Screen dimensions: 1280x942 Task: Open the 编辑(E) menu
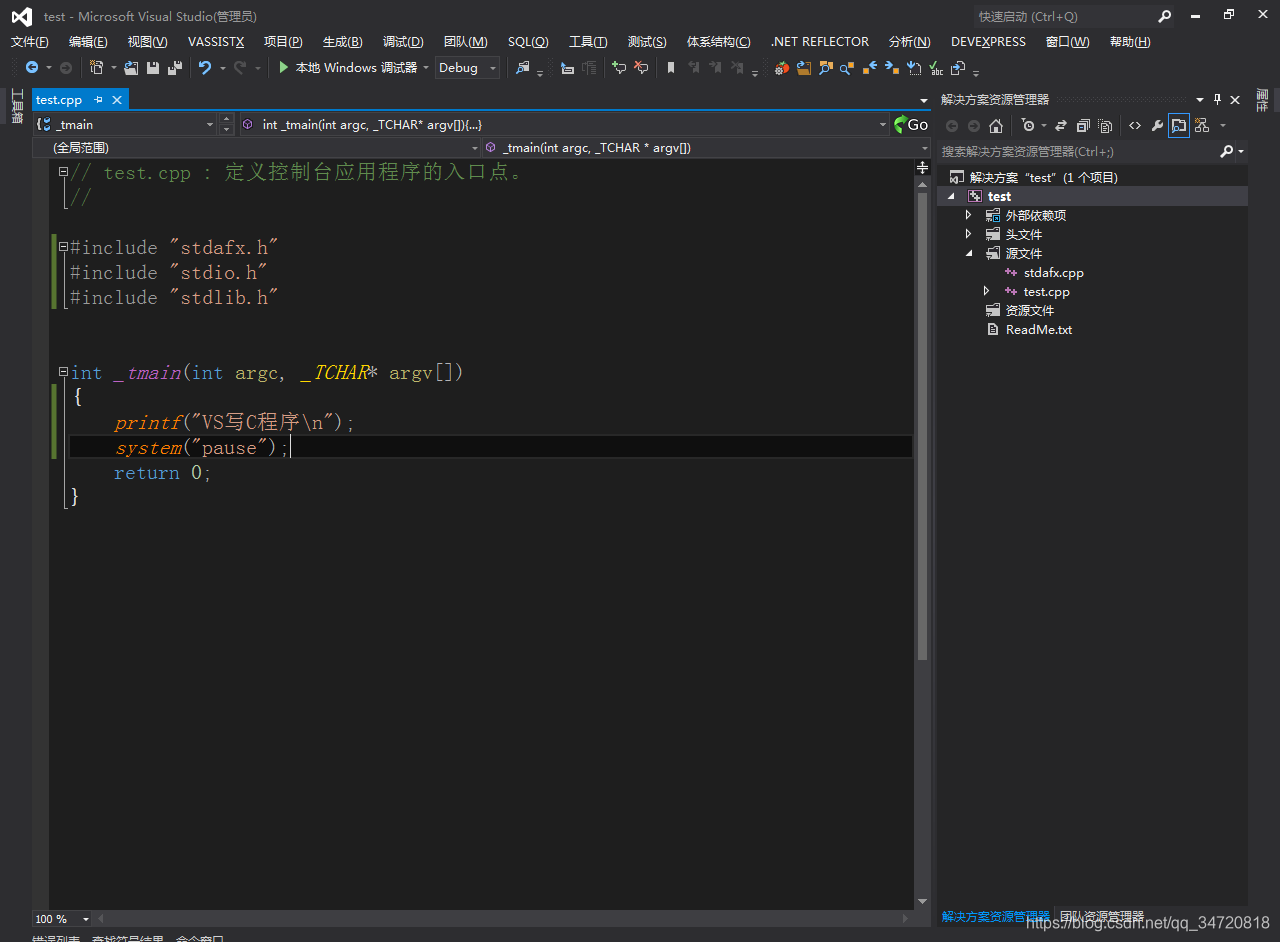88,41
